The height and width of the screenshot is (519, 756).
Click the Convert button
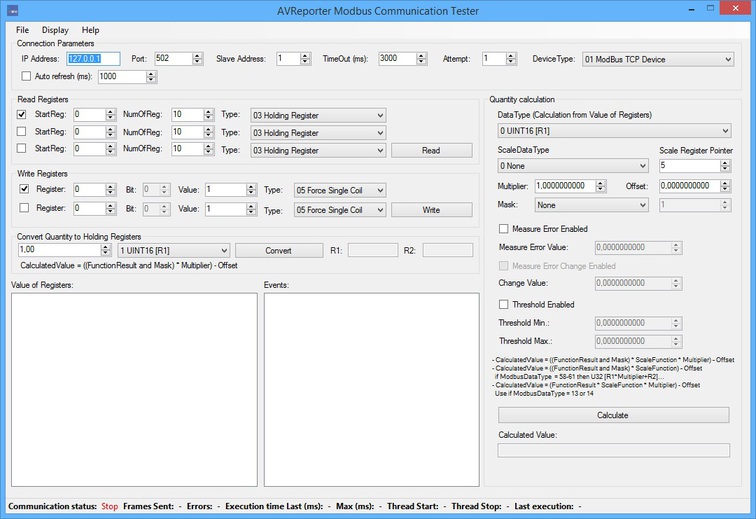coord(279,250)
